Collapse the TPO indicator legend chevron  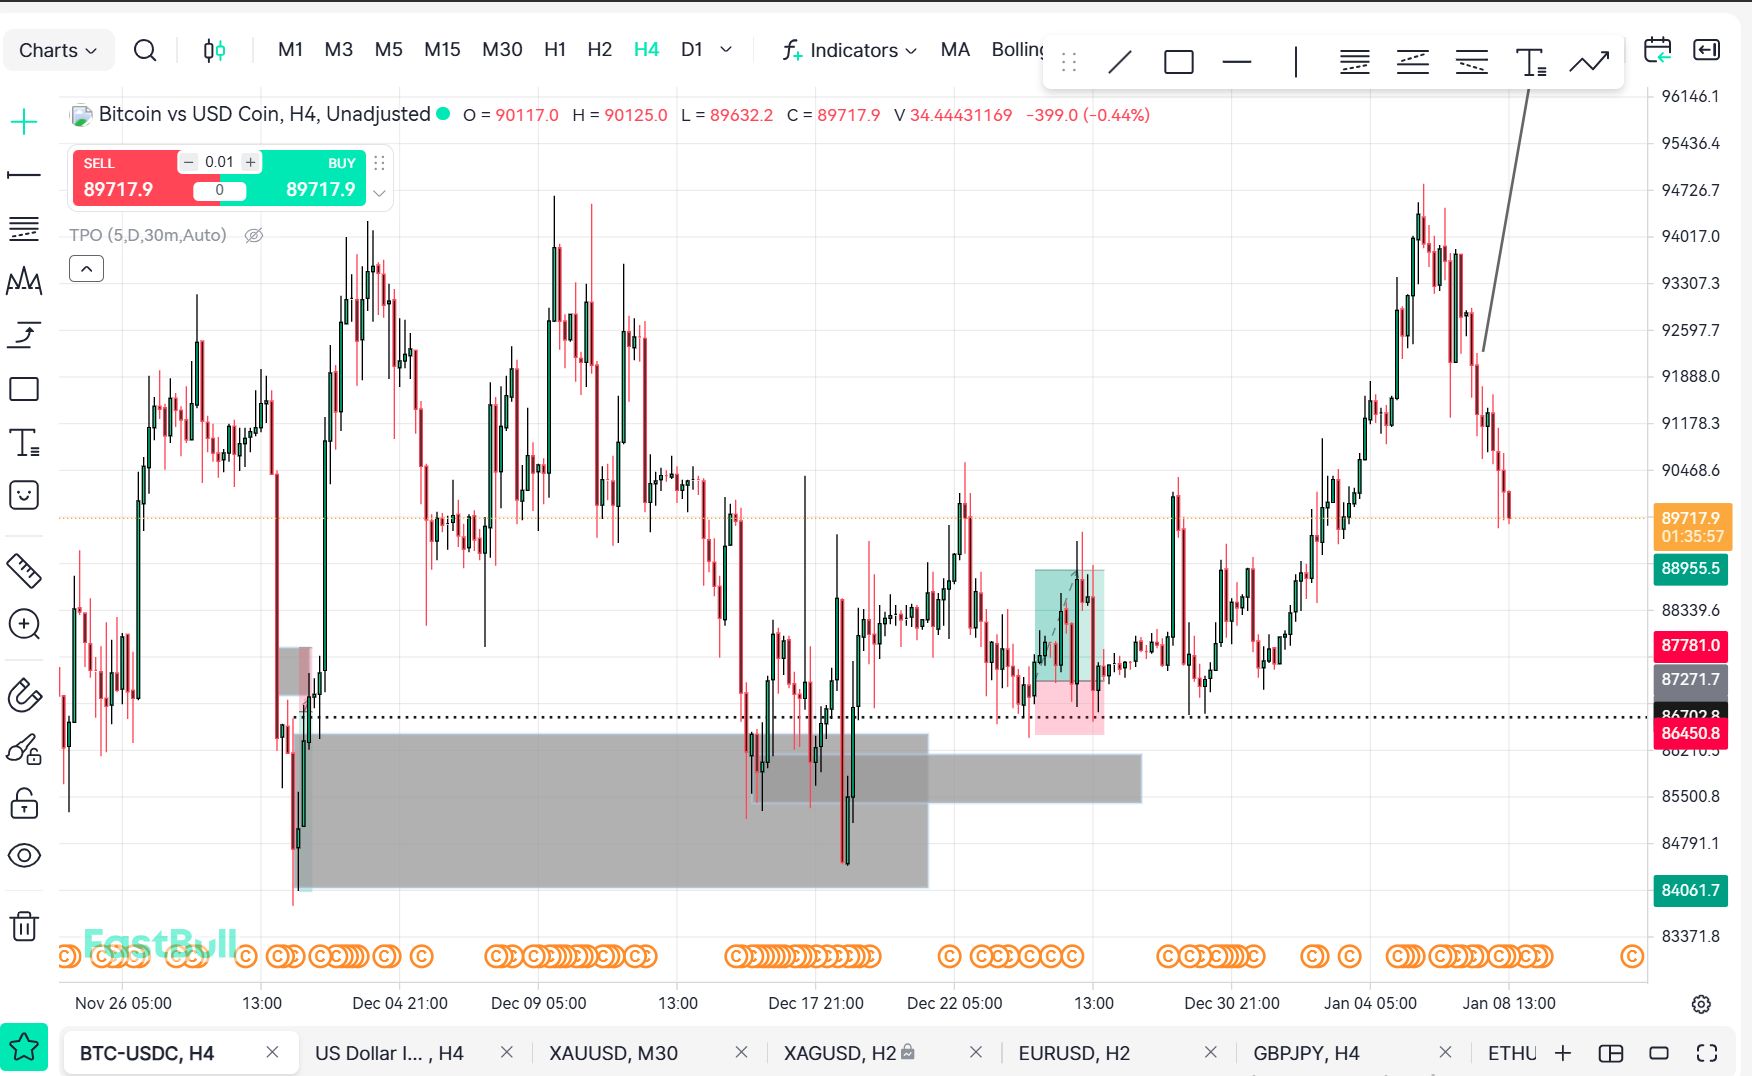click(86, 269)
